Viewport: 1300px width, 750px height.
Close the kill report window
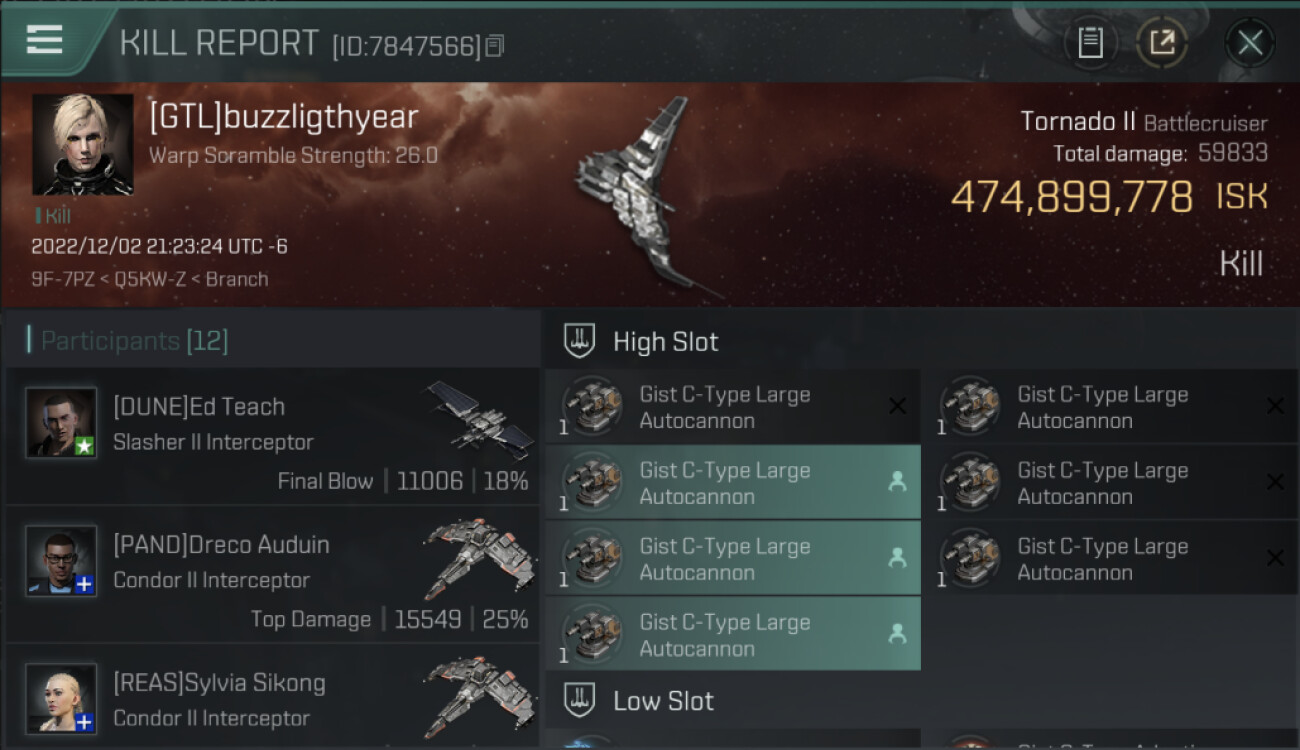coord(1249,43)
